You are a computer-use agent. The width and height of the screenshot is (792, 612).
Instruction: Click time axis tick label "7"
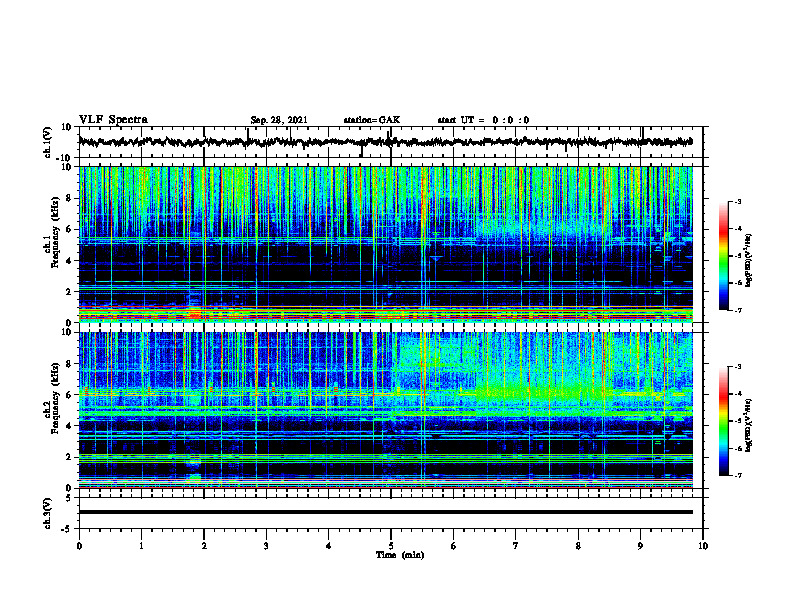516,546
